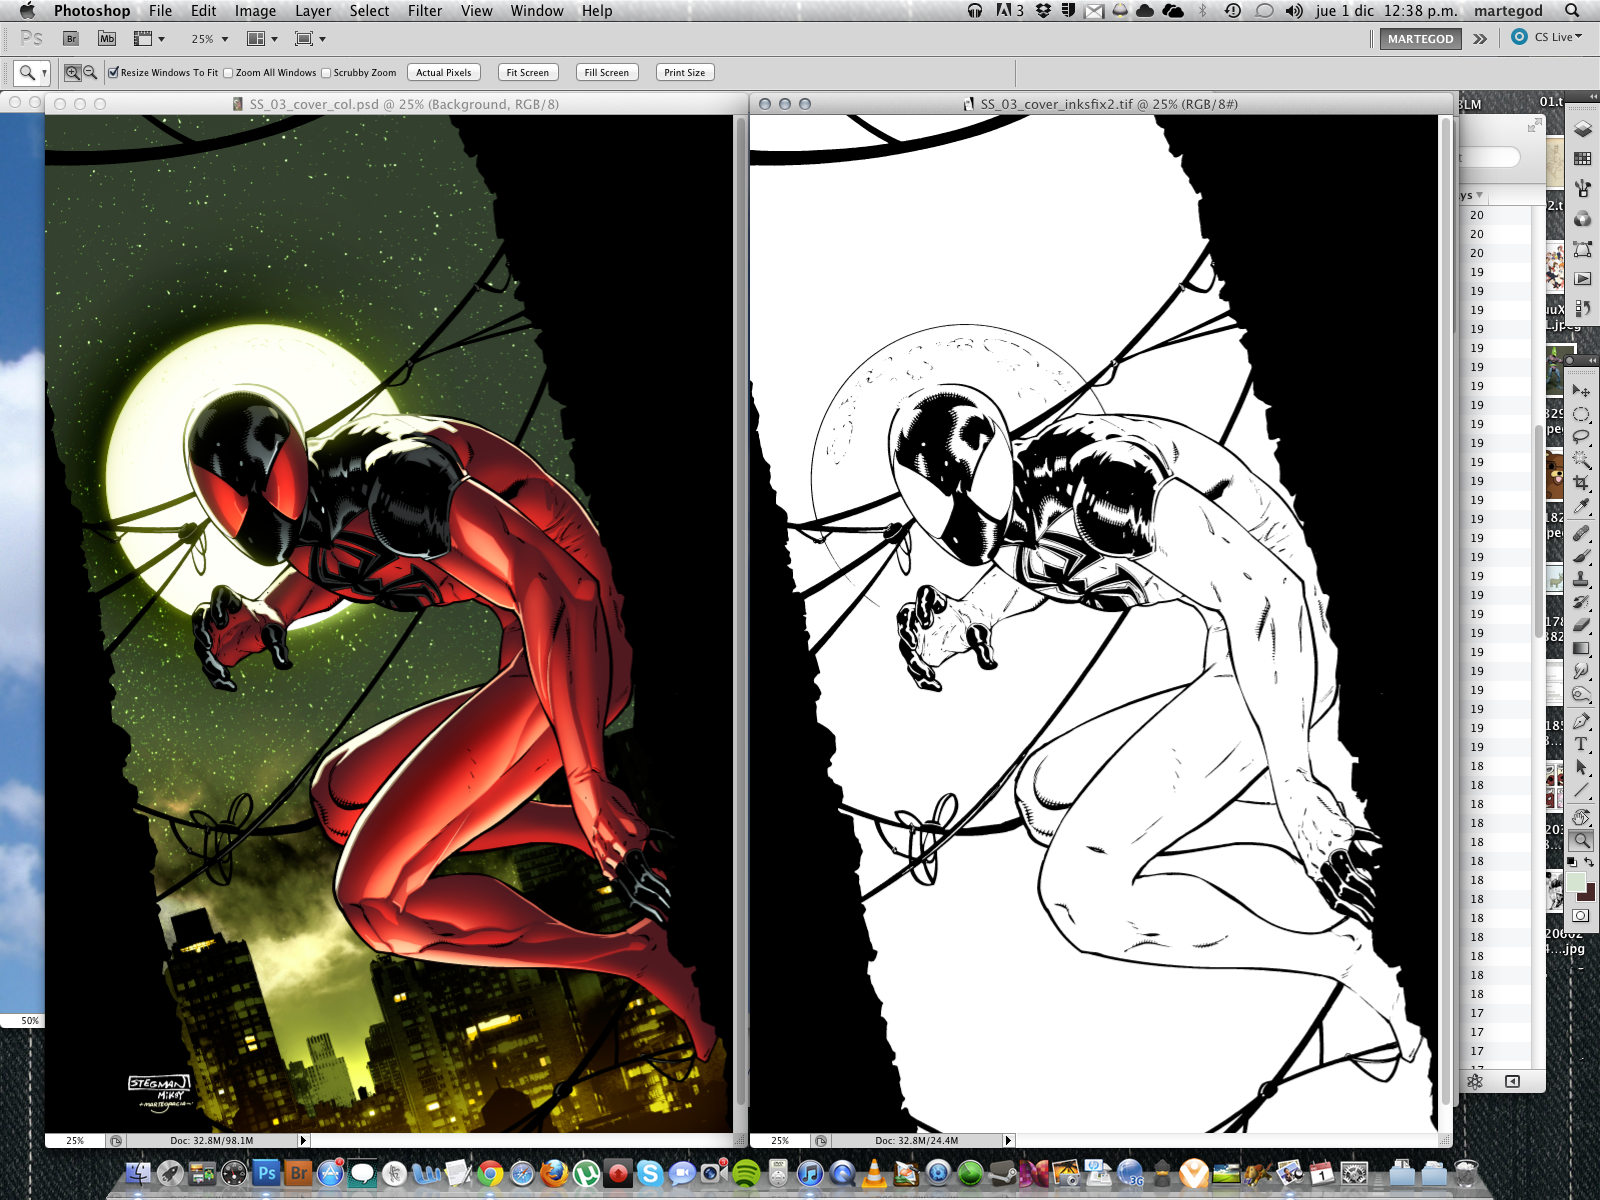Click the Print Size button
The image size is (1600, 1200).
point(685,72)
